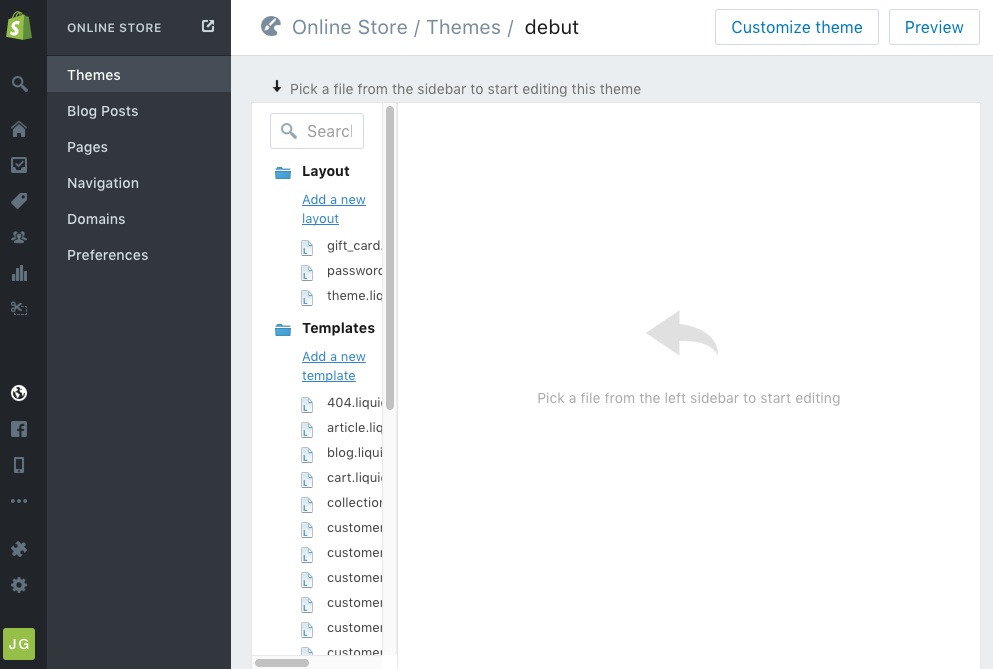Image resolution: width=993 pixels, height=669 pixels.
Task: Open the mobile sales channel icon
Action: click(19, 465)
